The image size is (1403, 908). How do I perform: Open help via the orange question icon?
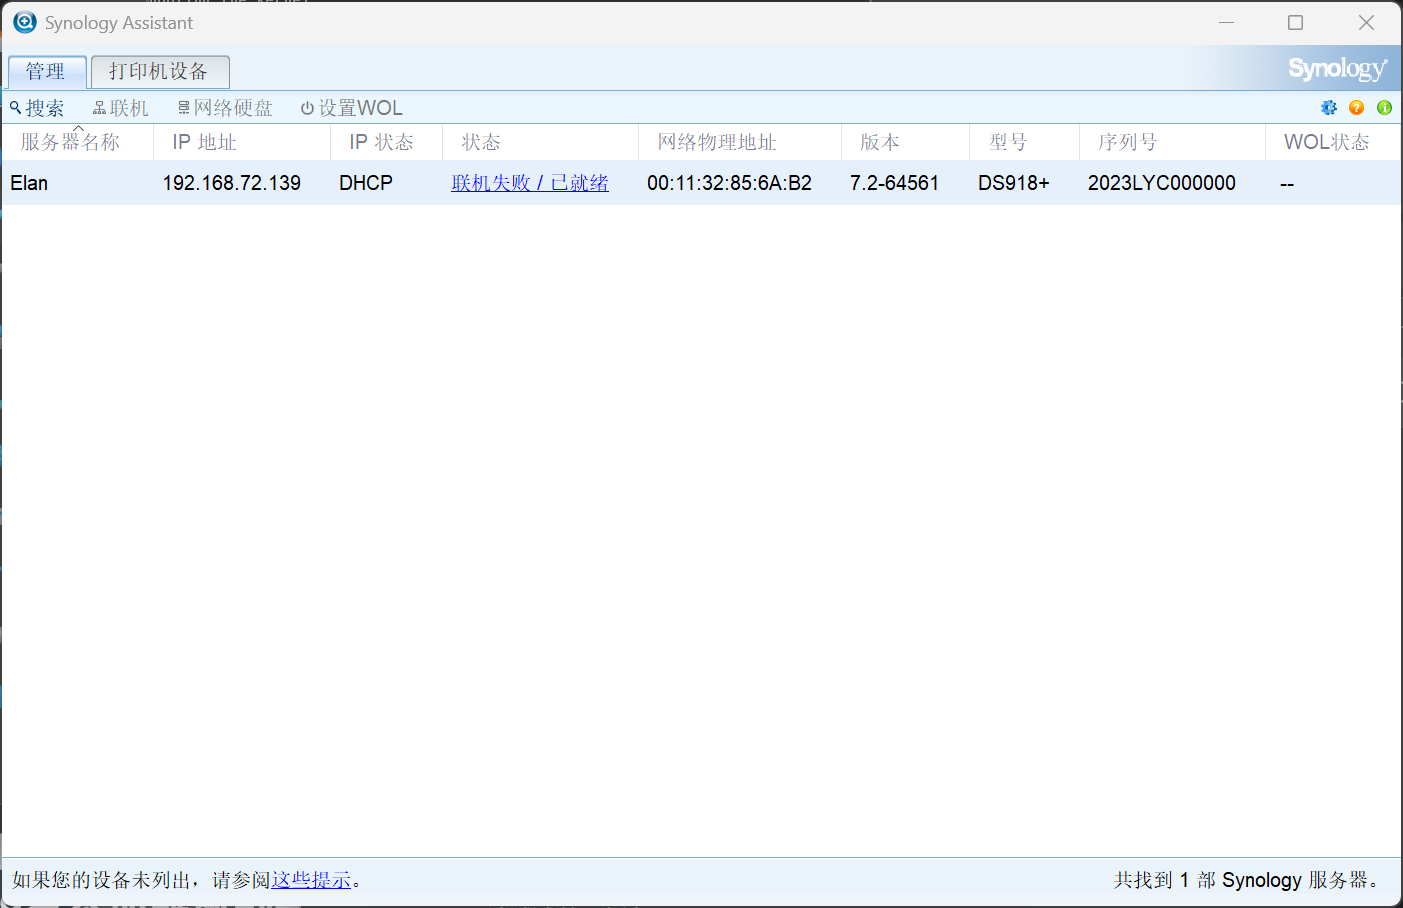click(x=1356, y=108)
